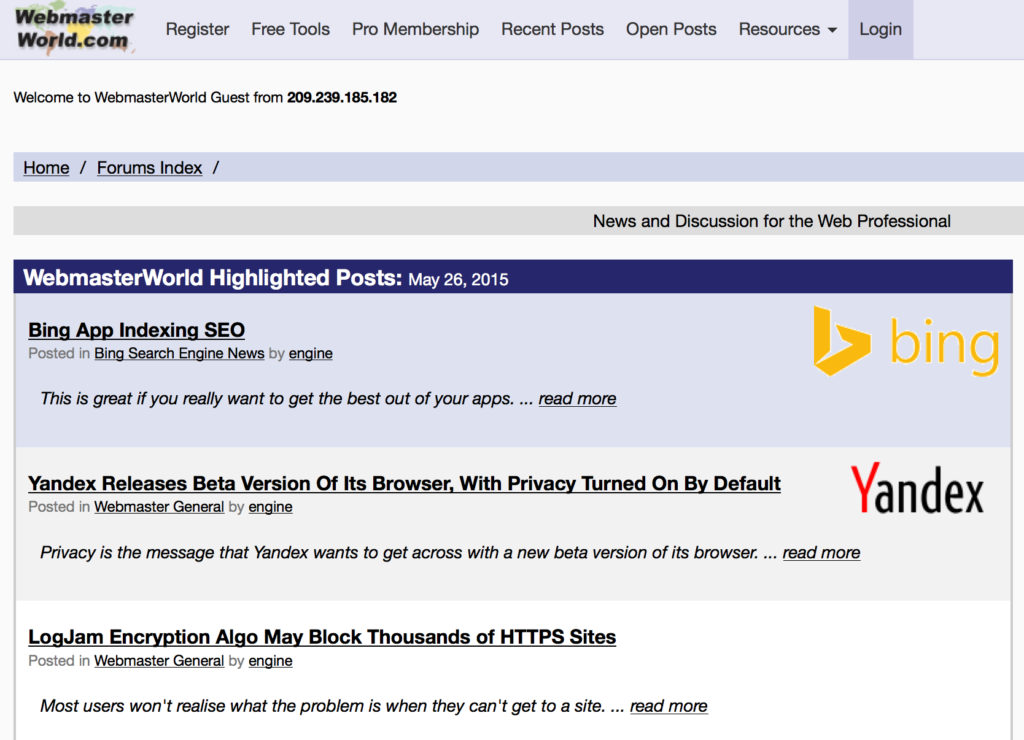Open the LogJam Encryption Algo post

click(x=322, y=637)
